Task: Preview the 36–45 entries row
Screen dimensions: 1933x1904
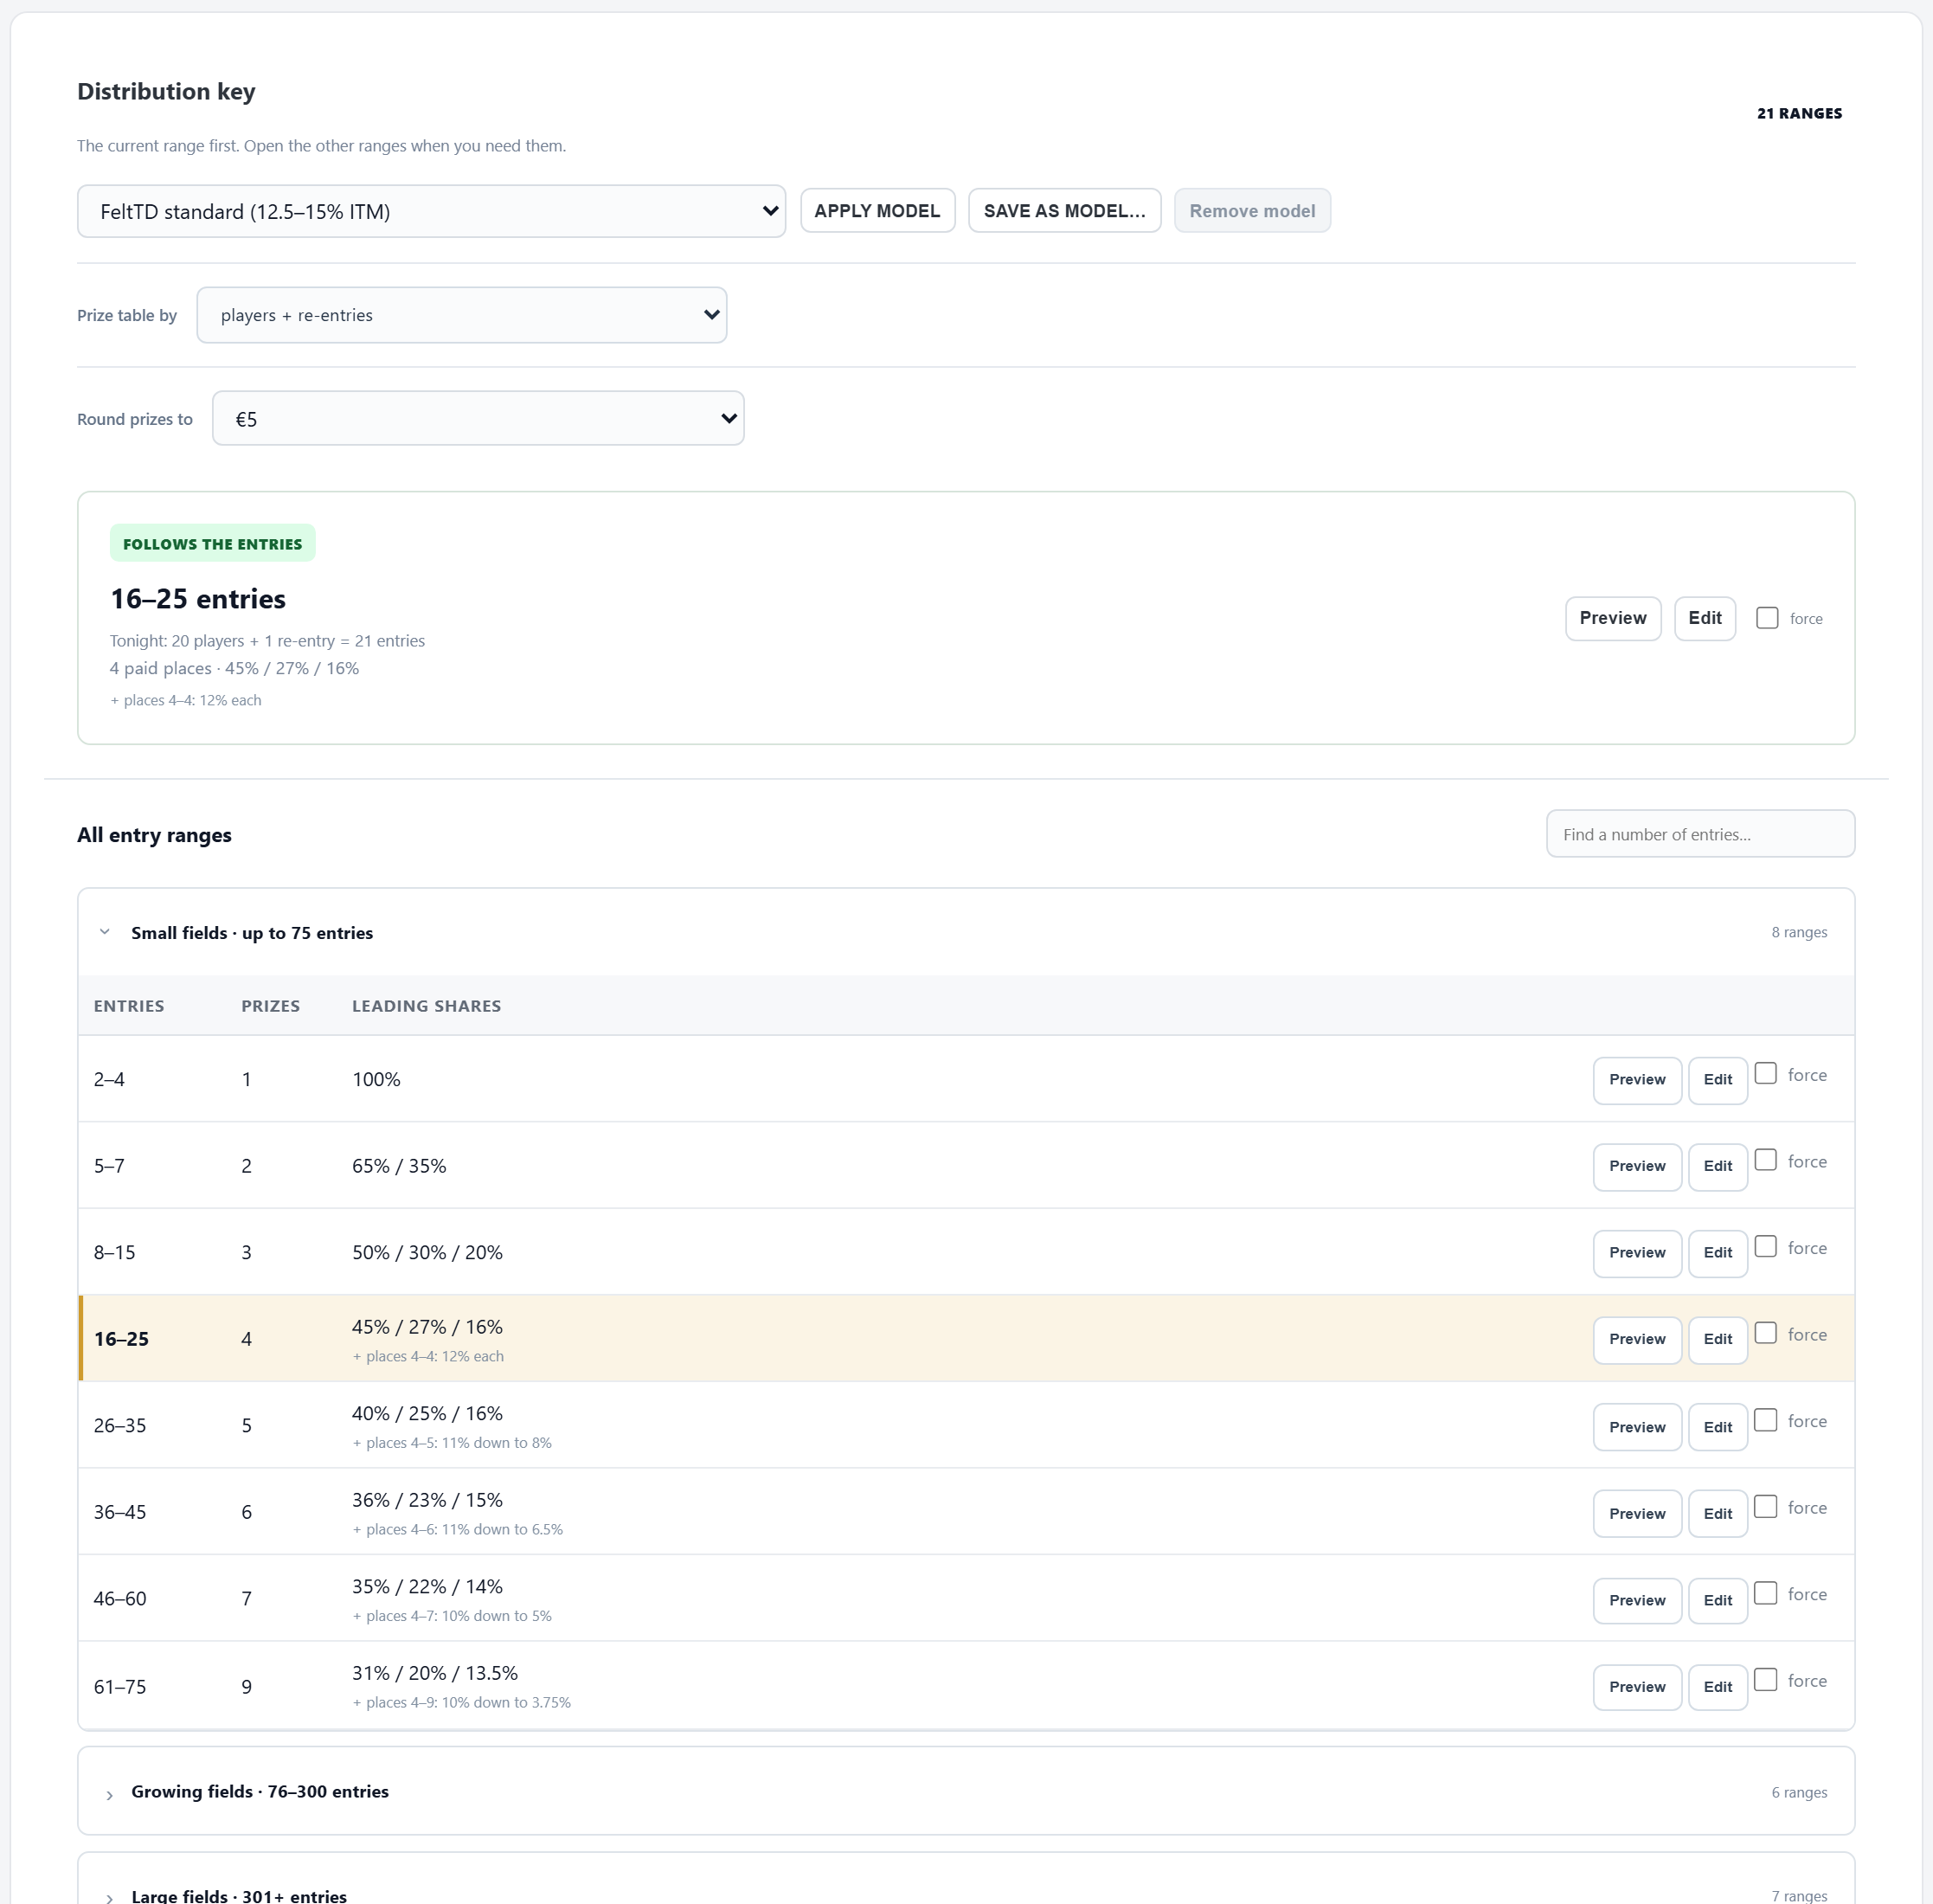Action: [x=1637, y=1514]
